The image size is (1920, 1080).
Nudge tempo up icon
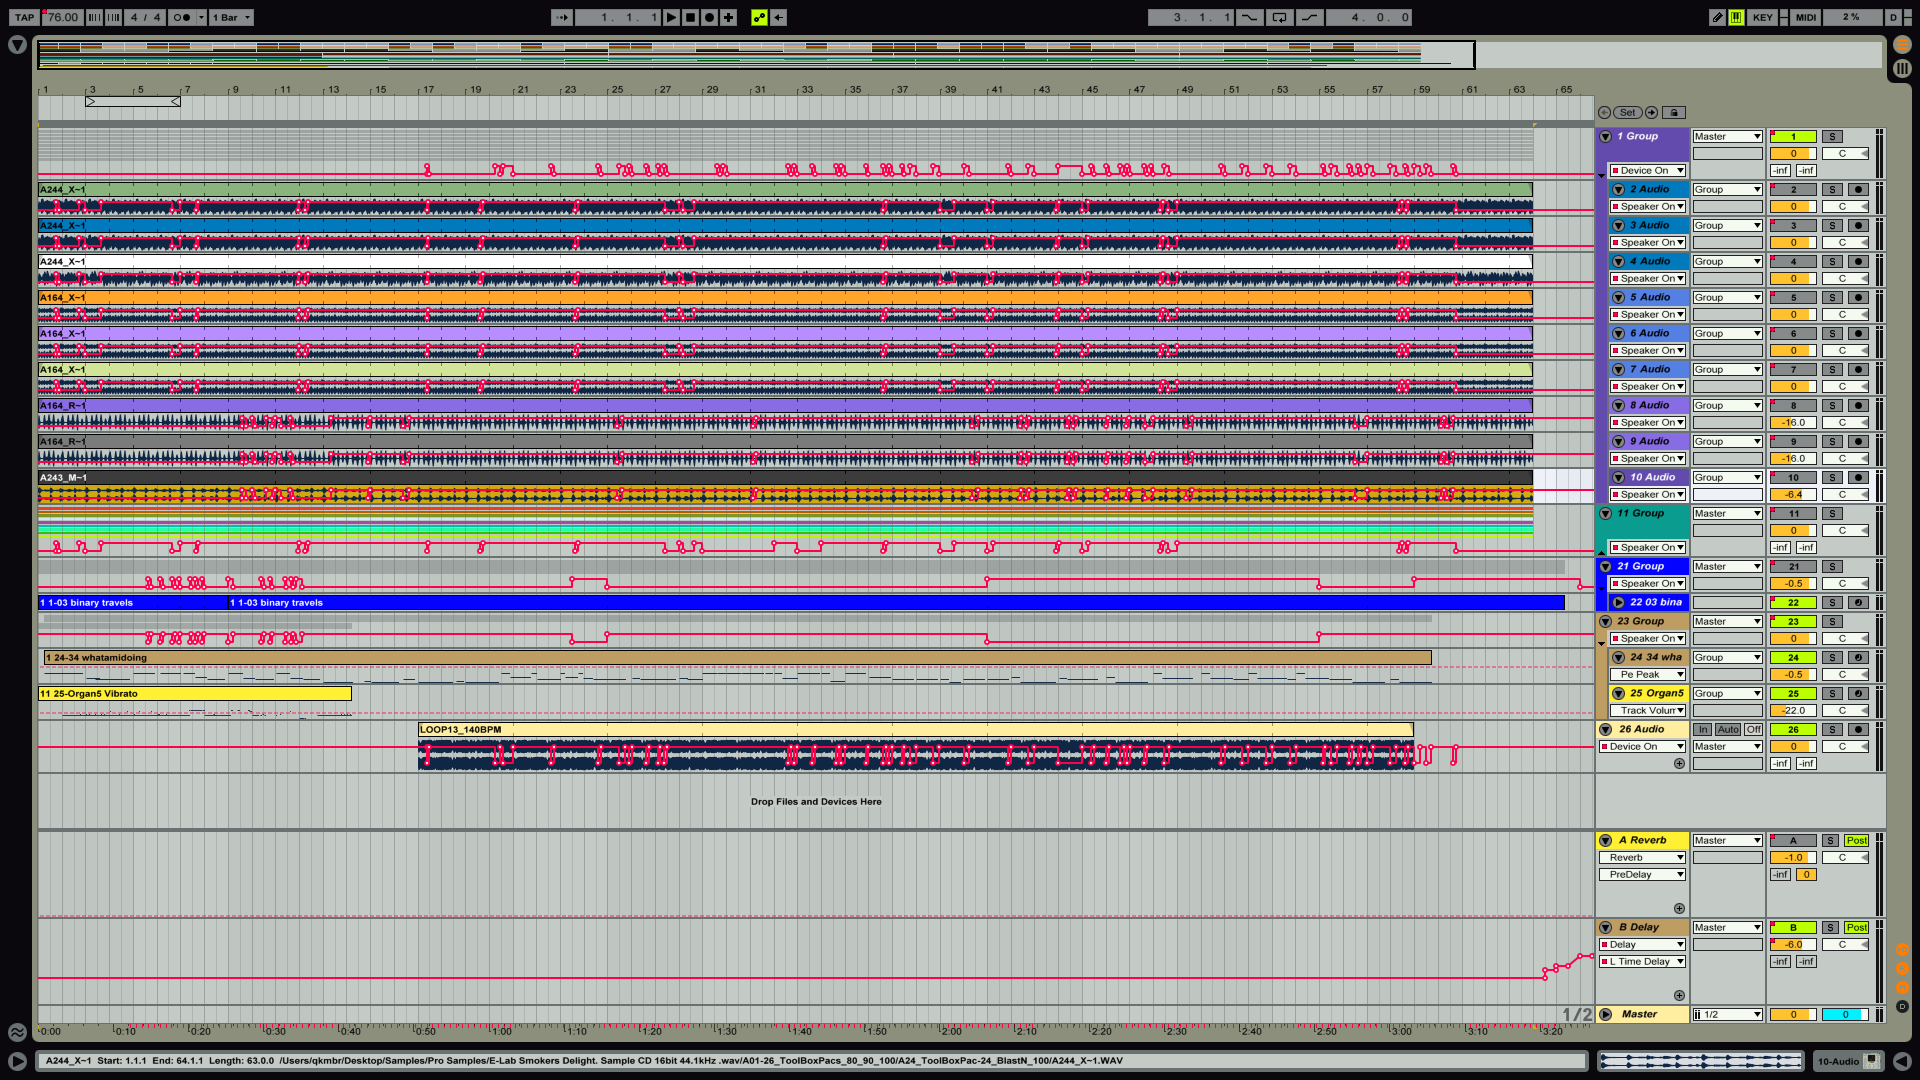click(x=114, y=17)
